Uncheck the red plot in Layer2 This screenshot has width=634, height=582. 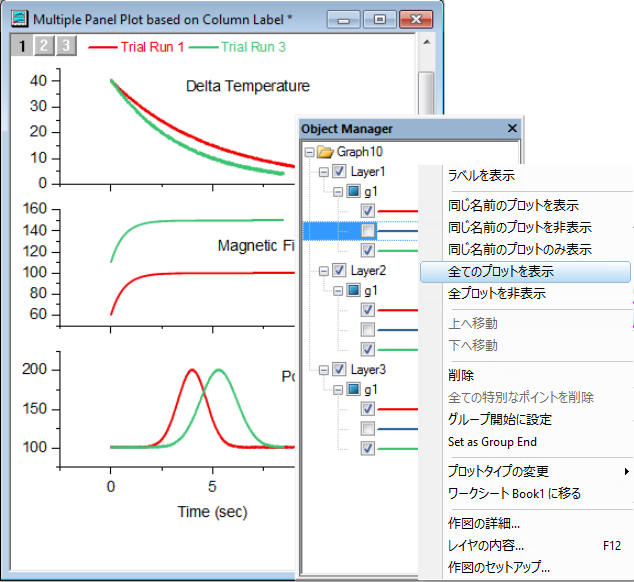pos(368,310)
